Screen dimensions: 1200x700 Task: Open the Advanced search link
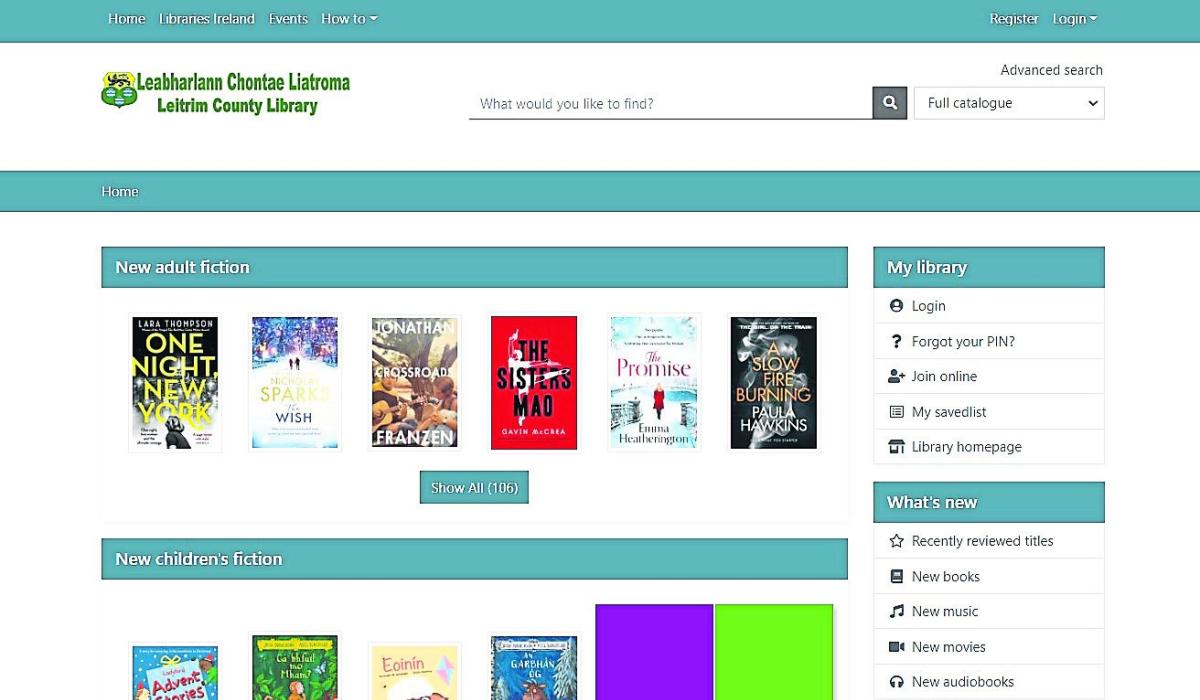[1051, 69]
